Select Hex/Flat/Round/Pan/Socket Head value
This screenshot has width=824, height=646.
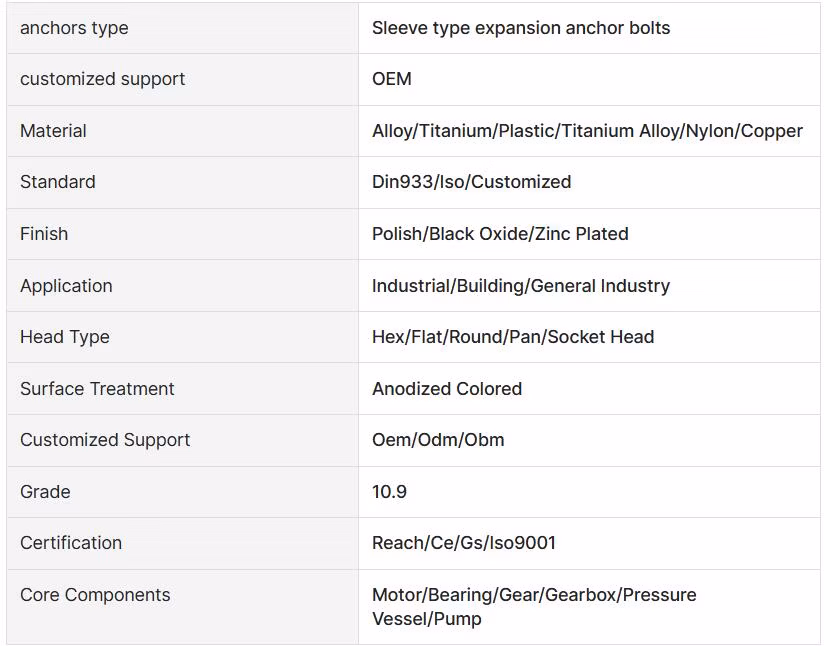click(x=513, y=337)
